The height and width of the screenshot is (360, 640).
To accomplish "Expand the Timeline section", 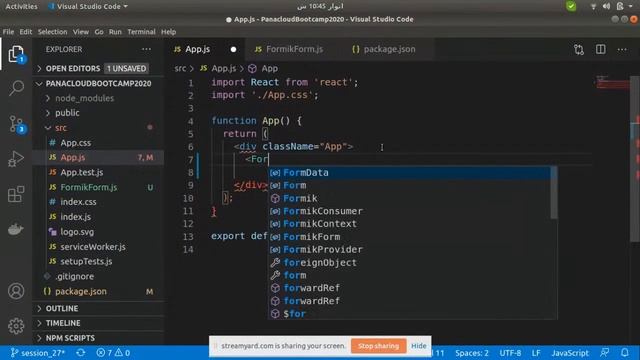I will (x=98, y=323).
